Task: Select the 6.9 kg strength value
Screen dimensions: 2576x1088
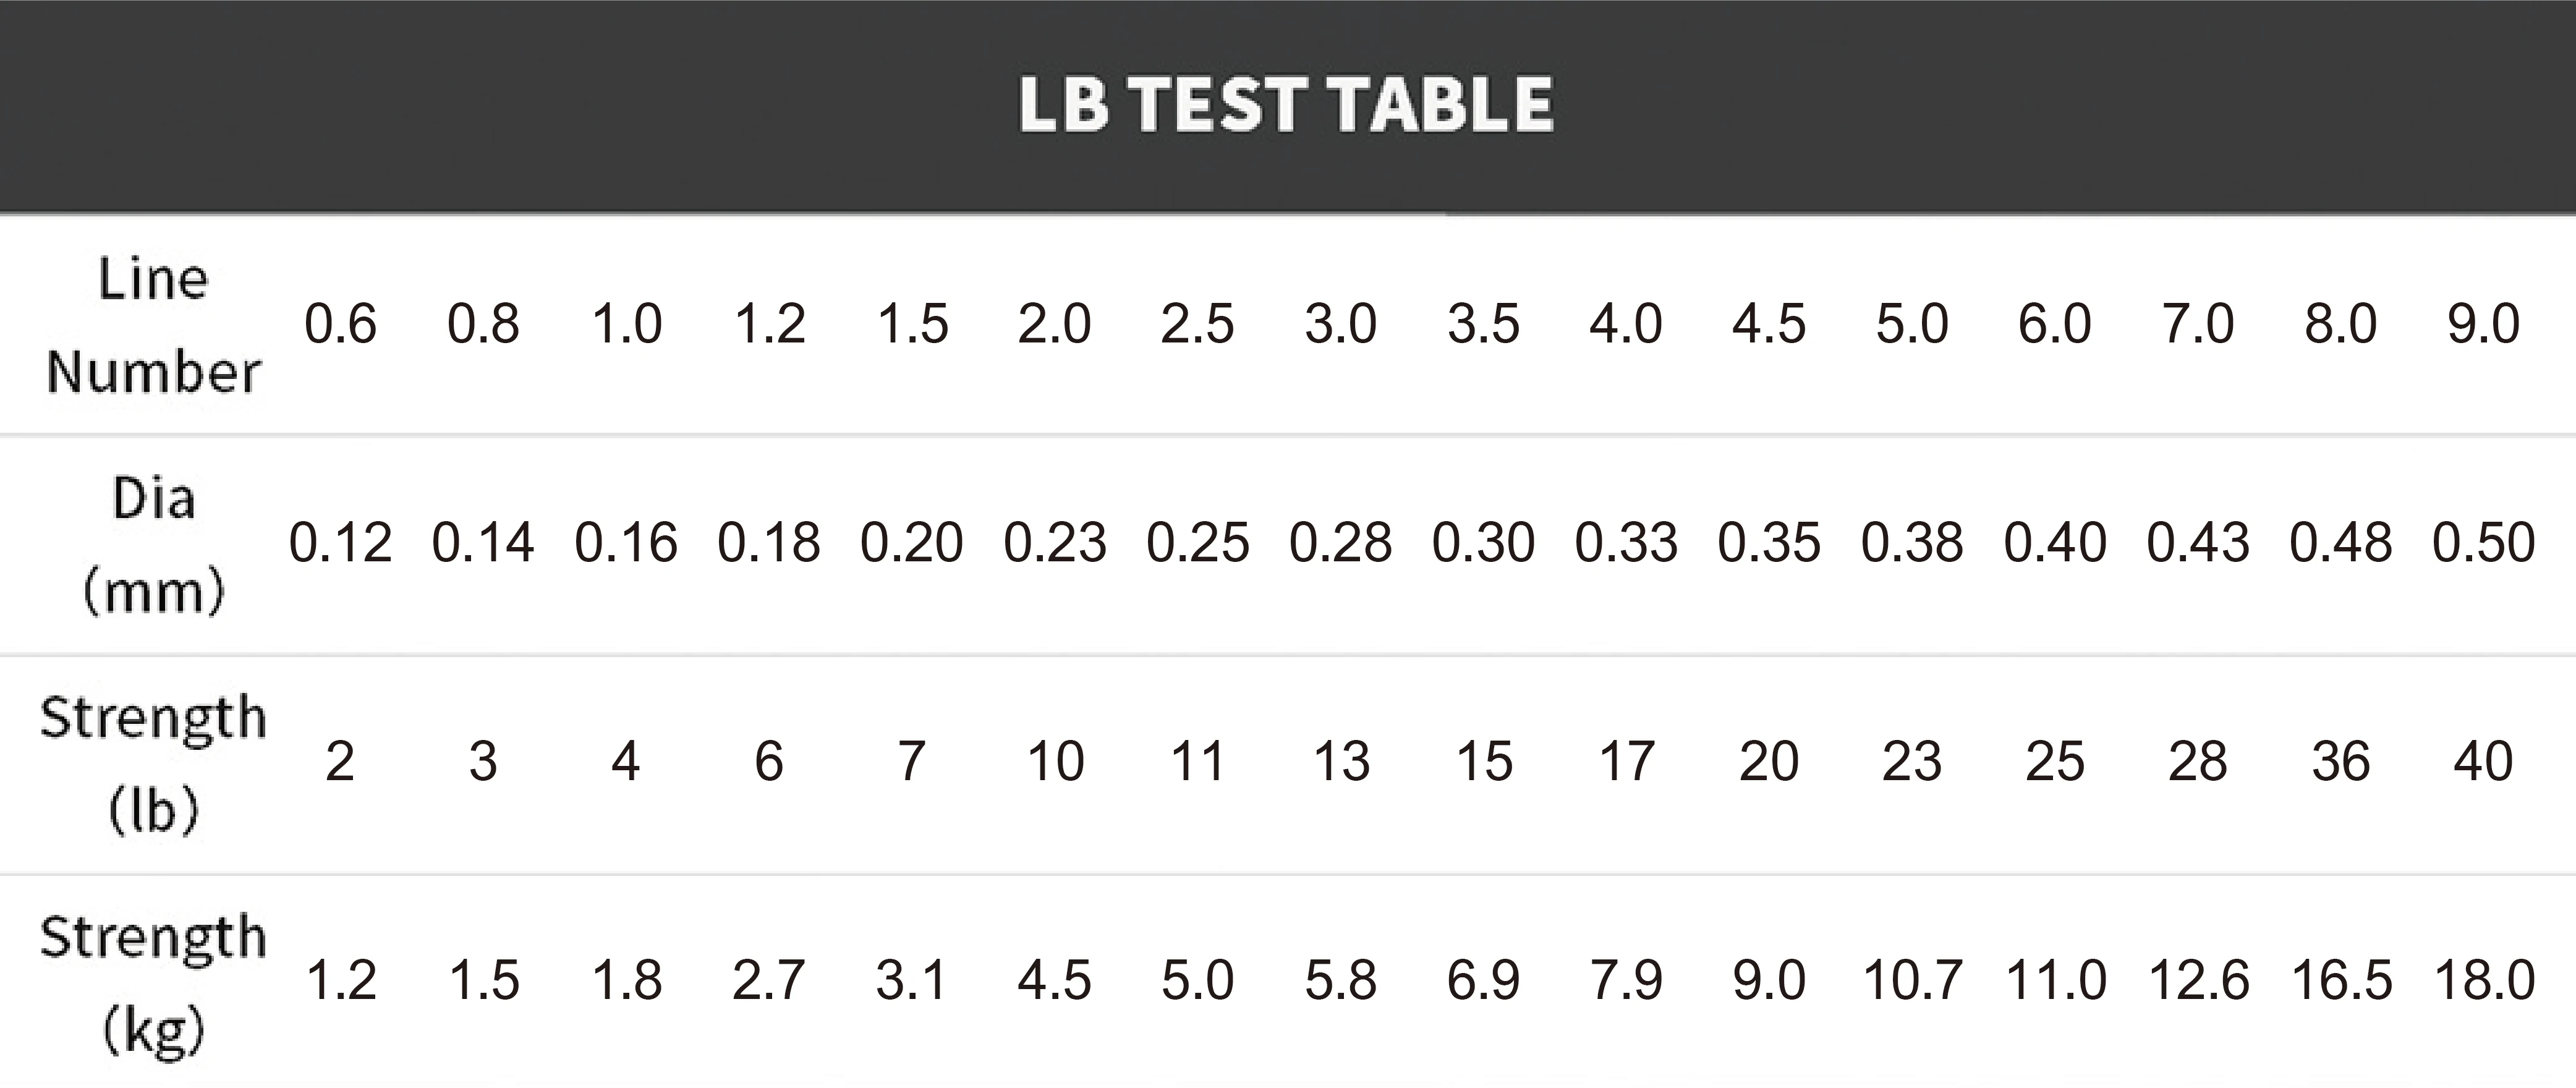Action: [x=1483, y=980]
